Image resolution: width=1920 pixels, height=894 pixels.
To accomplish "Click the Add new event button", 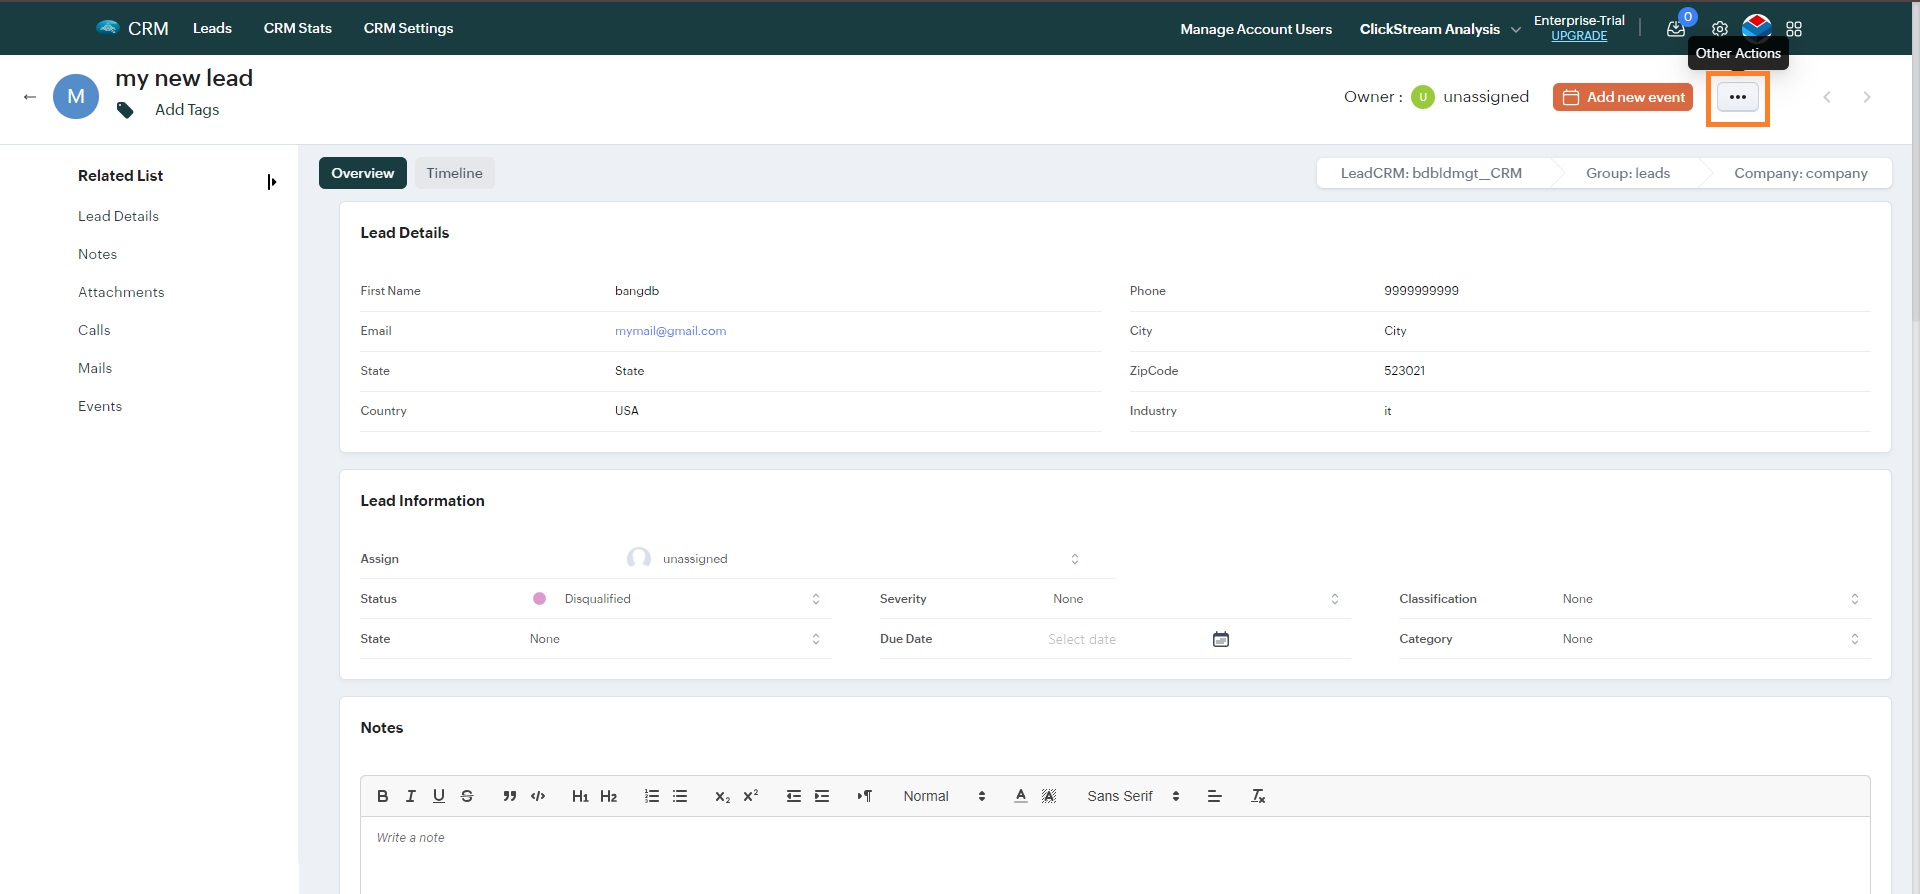I will (x=1623, y=97).
